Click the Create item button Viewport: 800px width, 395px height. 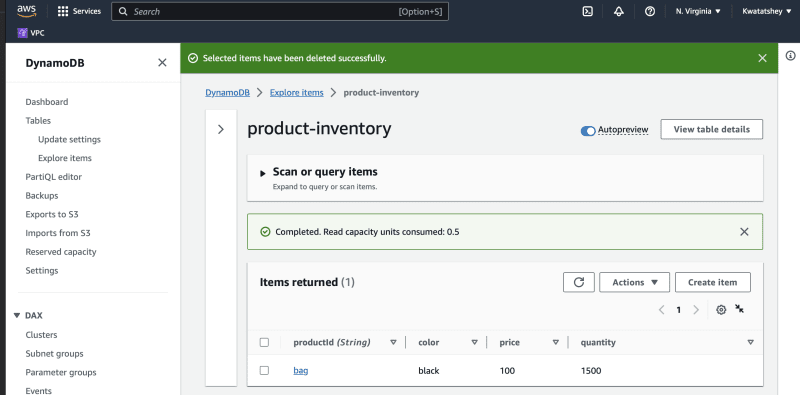pyautogui.click(x=713, y=282)
